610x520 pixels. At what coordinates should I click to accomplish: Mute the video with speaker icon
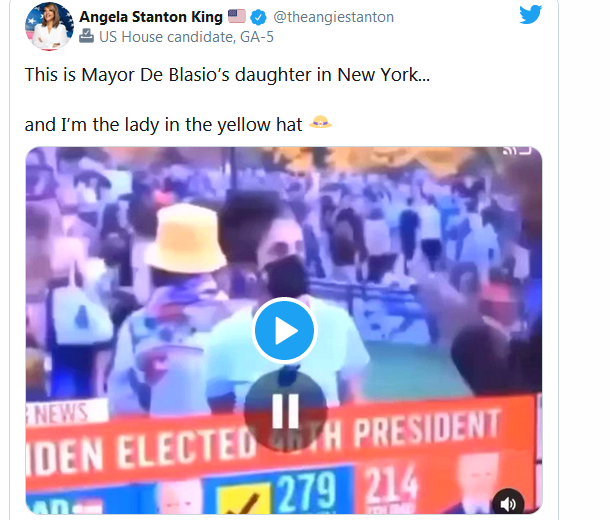[x=508, y=503]
